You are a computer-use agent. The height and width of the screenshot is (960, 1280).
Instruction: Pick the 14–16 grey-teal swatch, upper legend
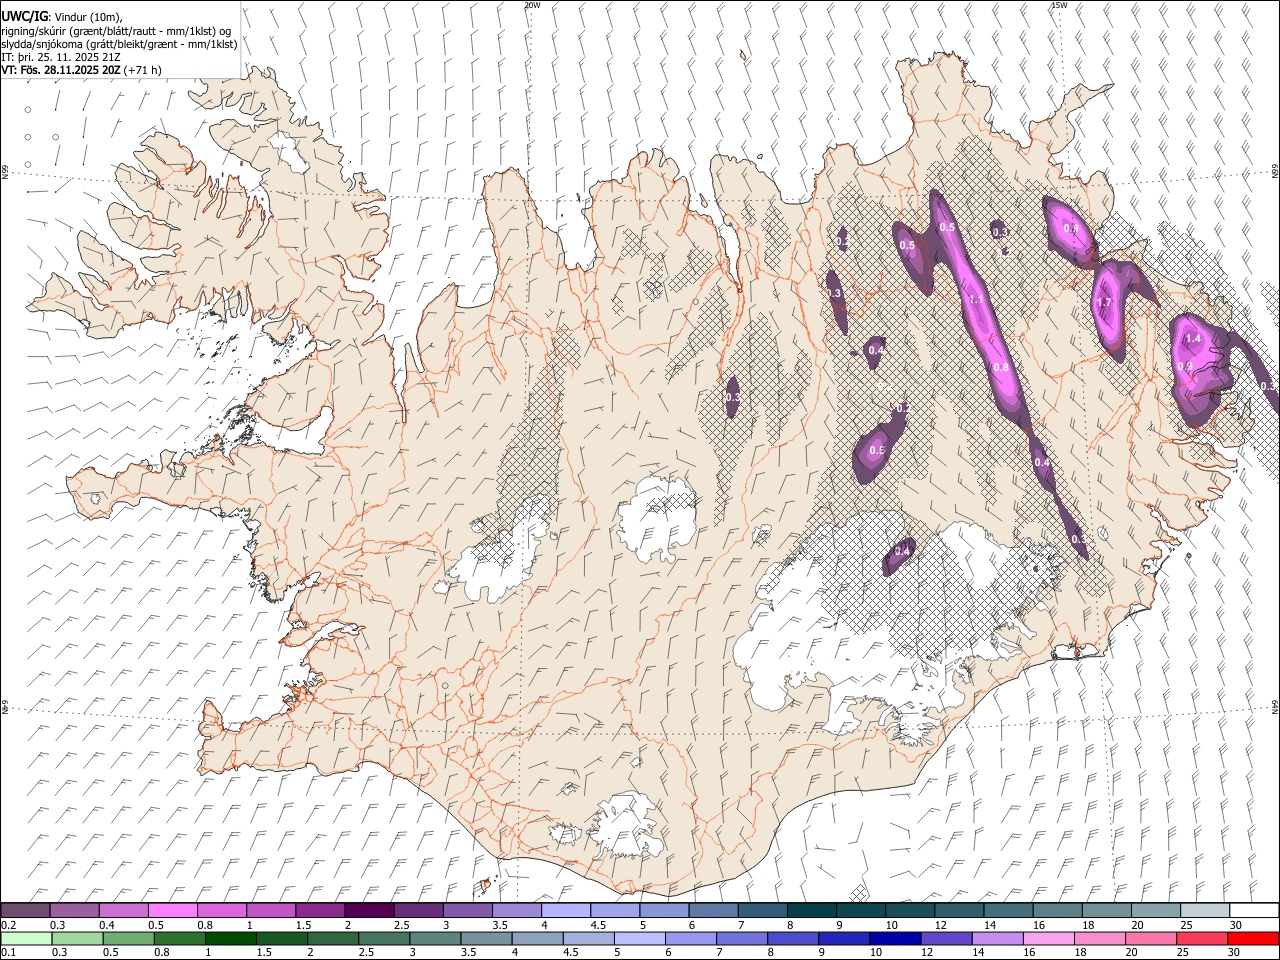click(x=1008, y=910)
